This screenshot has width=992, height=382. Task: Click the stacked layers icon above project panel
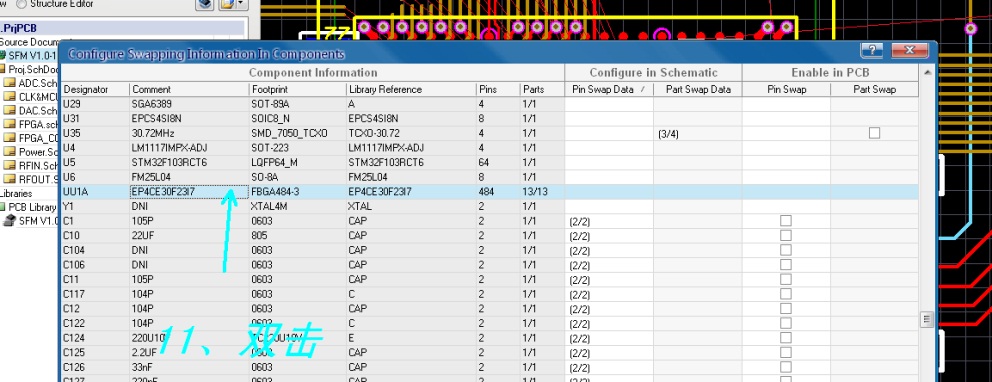click(204, 4)
